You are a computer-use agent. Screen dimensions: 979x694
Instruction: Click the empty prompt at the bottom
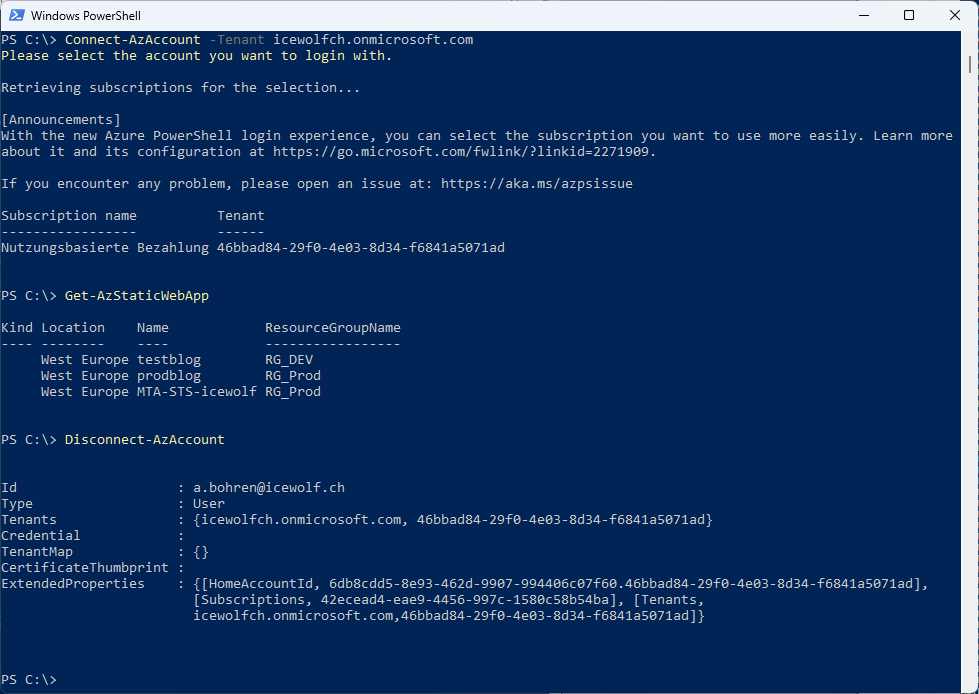(29, 680)
